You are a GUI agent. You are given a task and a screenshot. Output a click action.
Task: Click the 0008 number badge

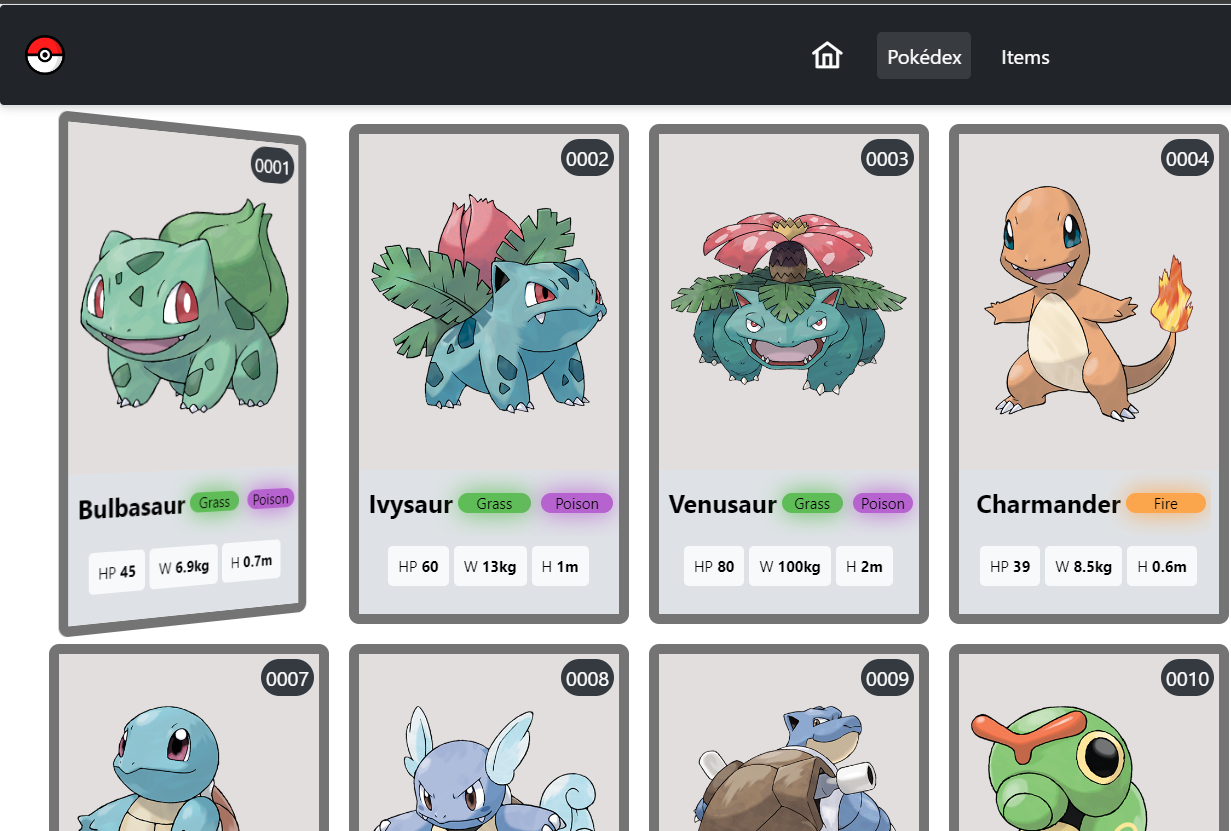tap(587, 678)
